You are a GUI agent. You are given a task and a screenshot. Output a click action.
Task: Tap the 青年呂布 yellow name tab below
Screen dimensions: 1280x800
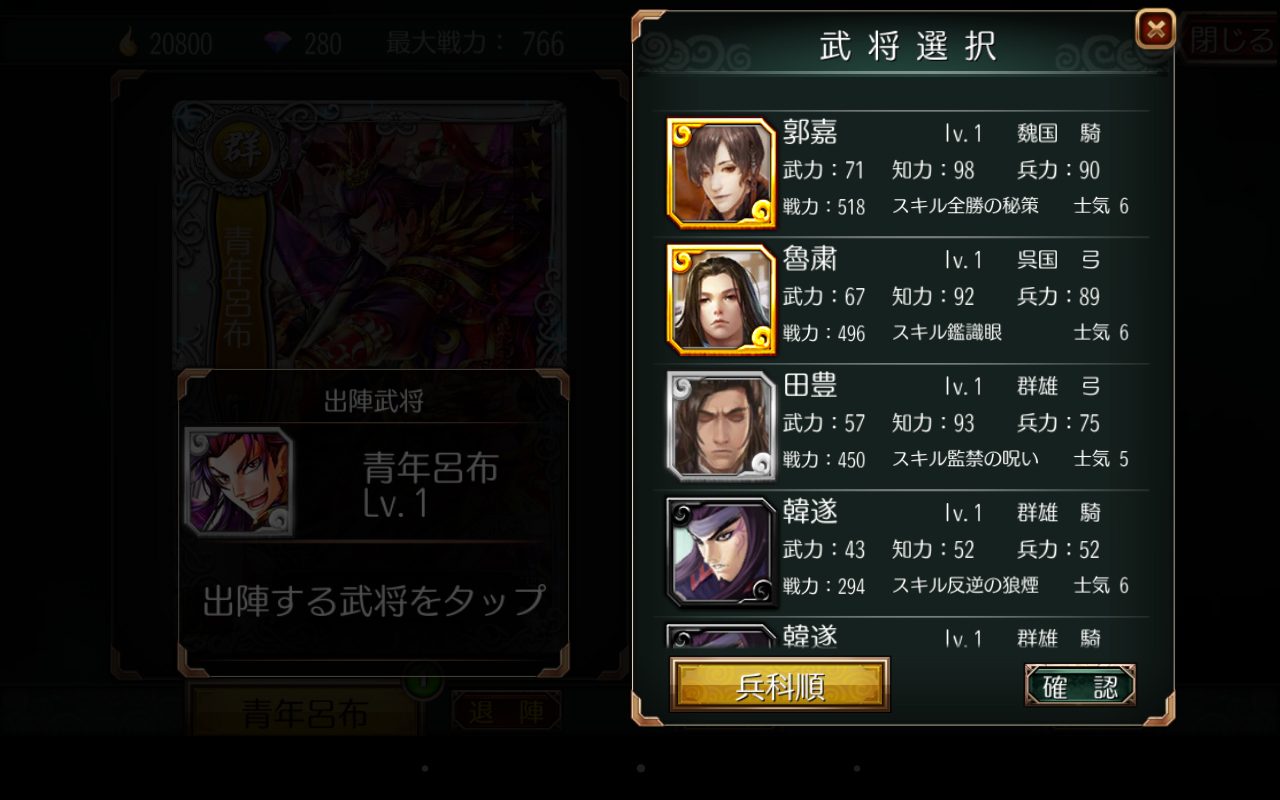coord(305,712)
